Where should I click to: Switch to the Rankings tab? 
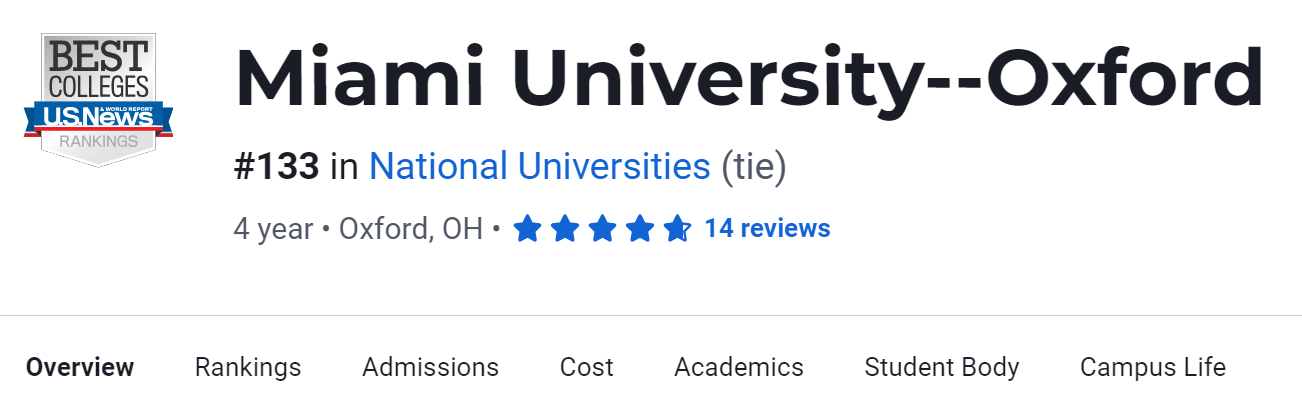(248, 367)
